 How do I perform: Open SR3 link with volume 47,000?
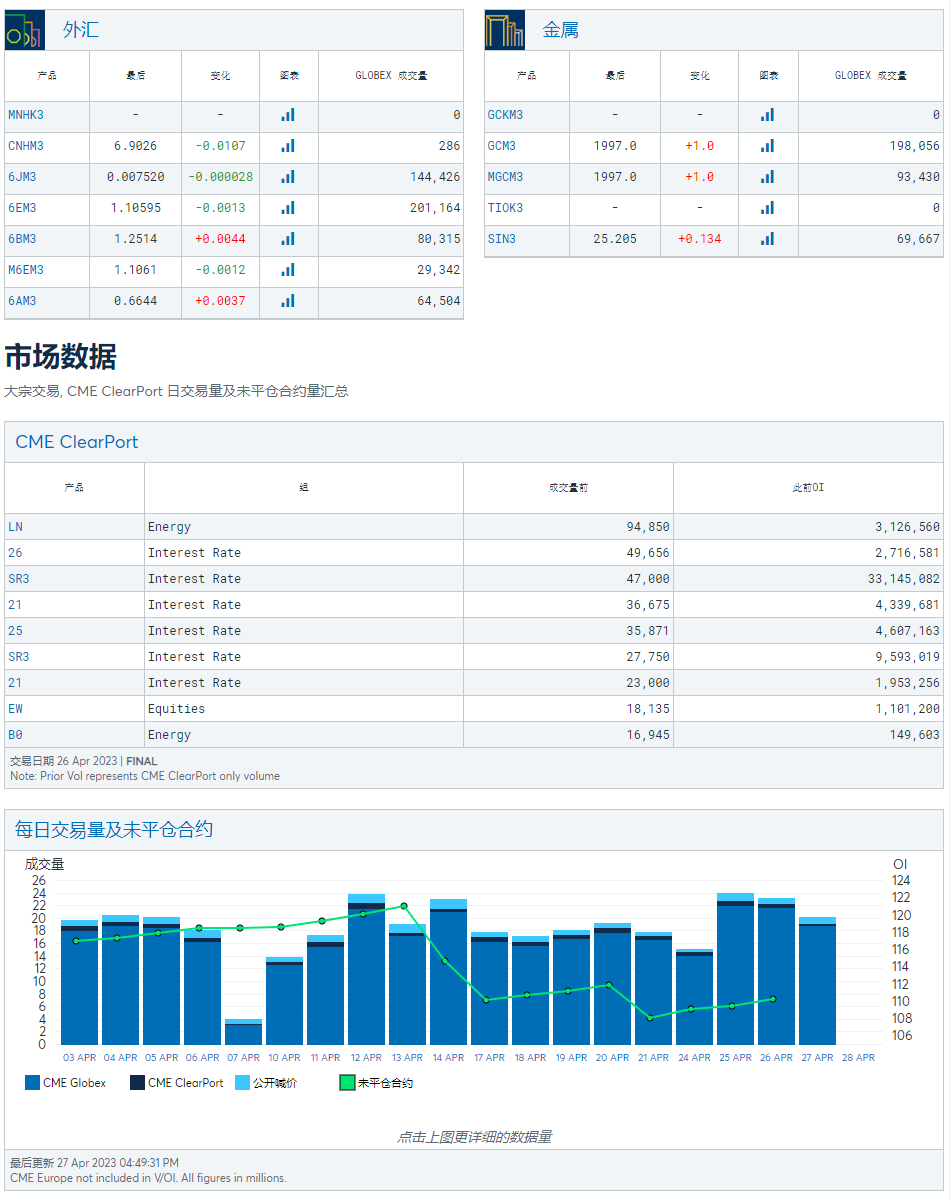(x=19, y=579)
